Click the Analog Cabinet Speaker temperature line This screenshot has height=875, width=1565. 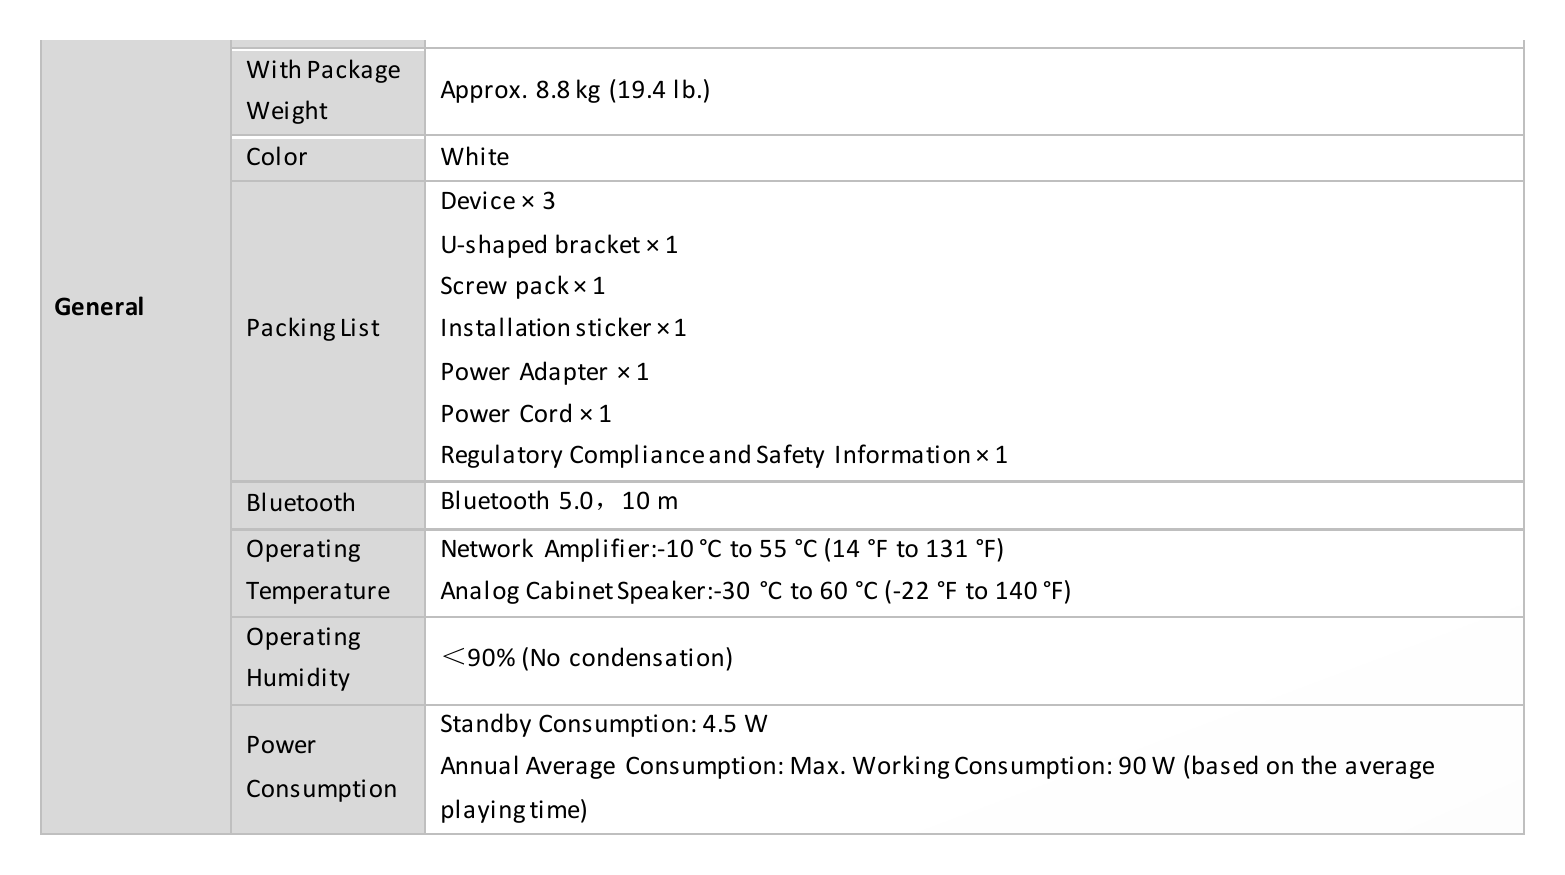[x=756, y=591]
